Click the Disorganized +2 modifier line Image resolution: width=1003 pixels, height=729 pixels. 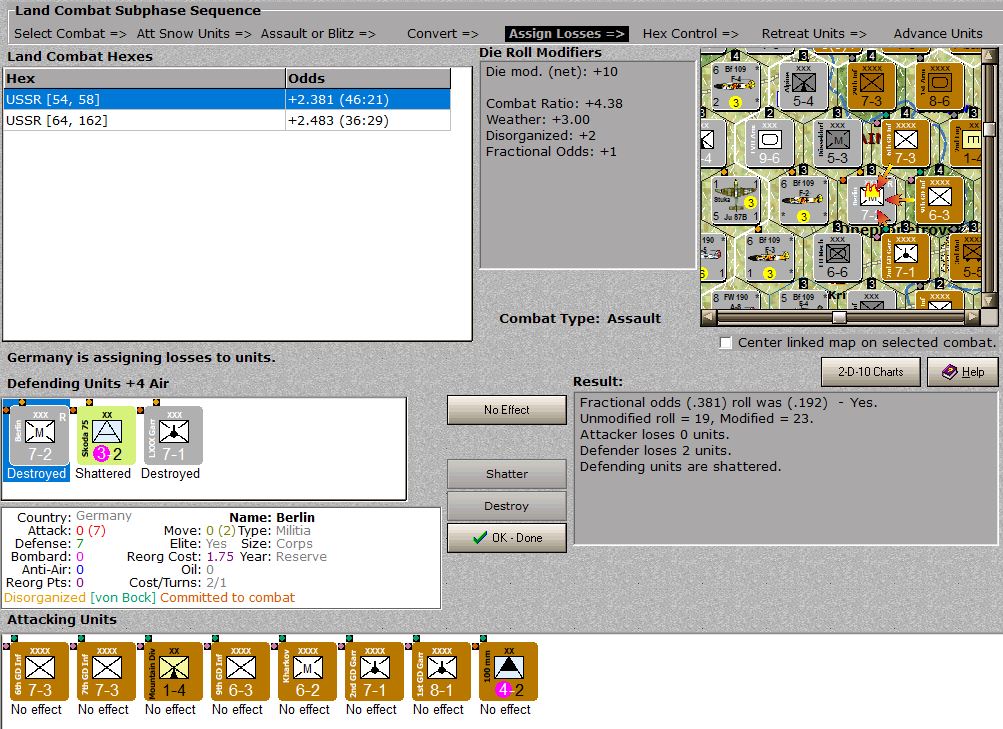click(x=541, y=136)
